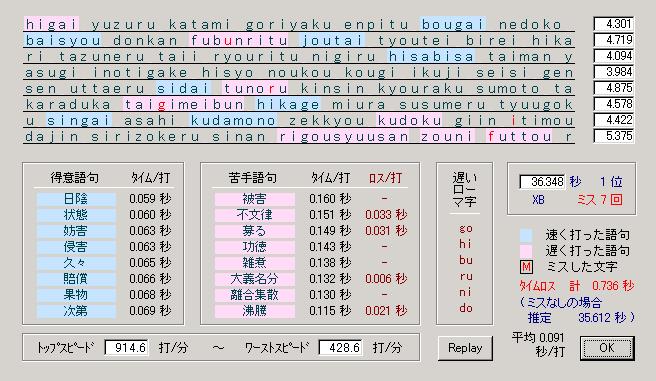This screenshot has height=381, width=656.
Task: Click the line time value 4.875
Action: point(613,88)
